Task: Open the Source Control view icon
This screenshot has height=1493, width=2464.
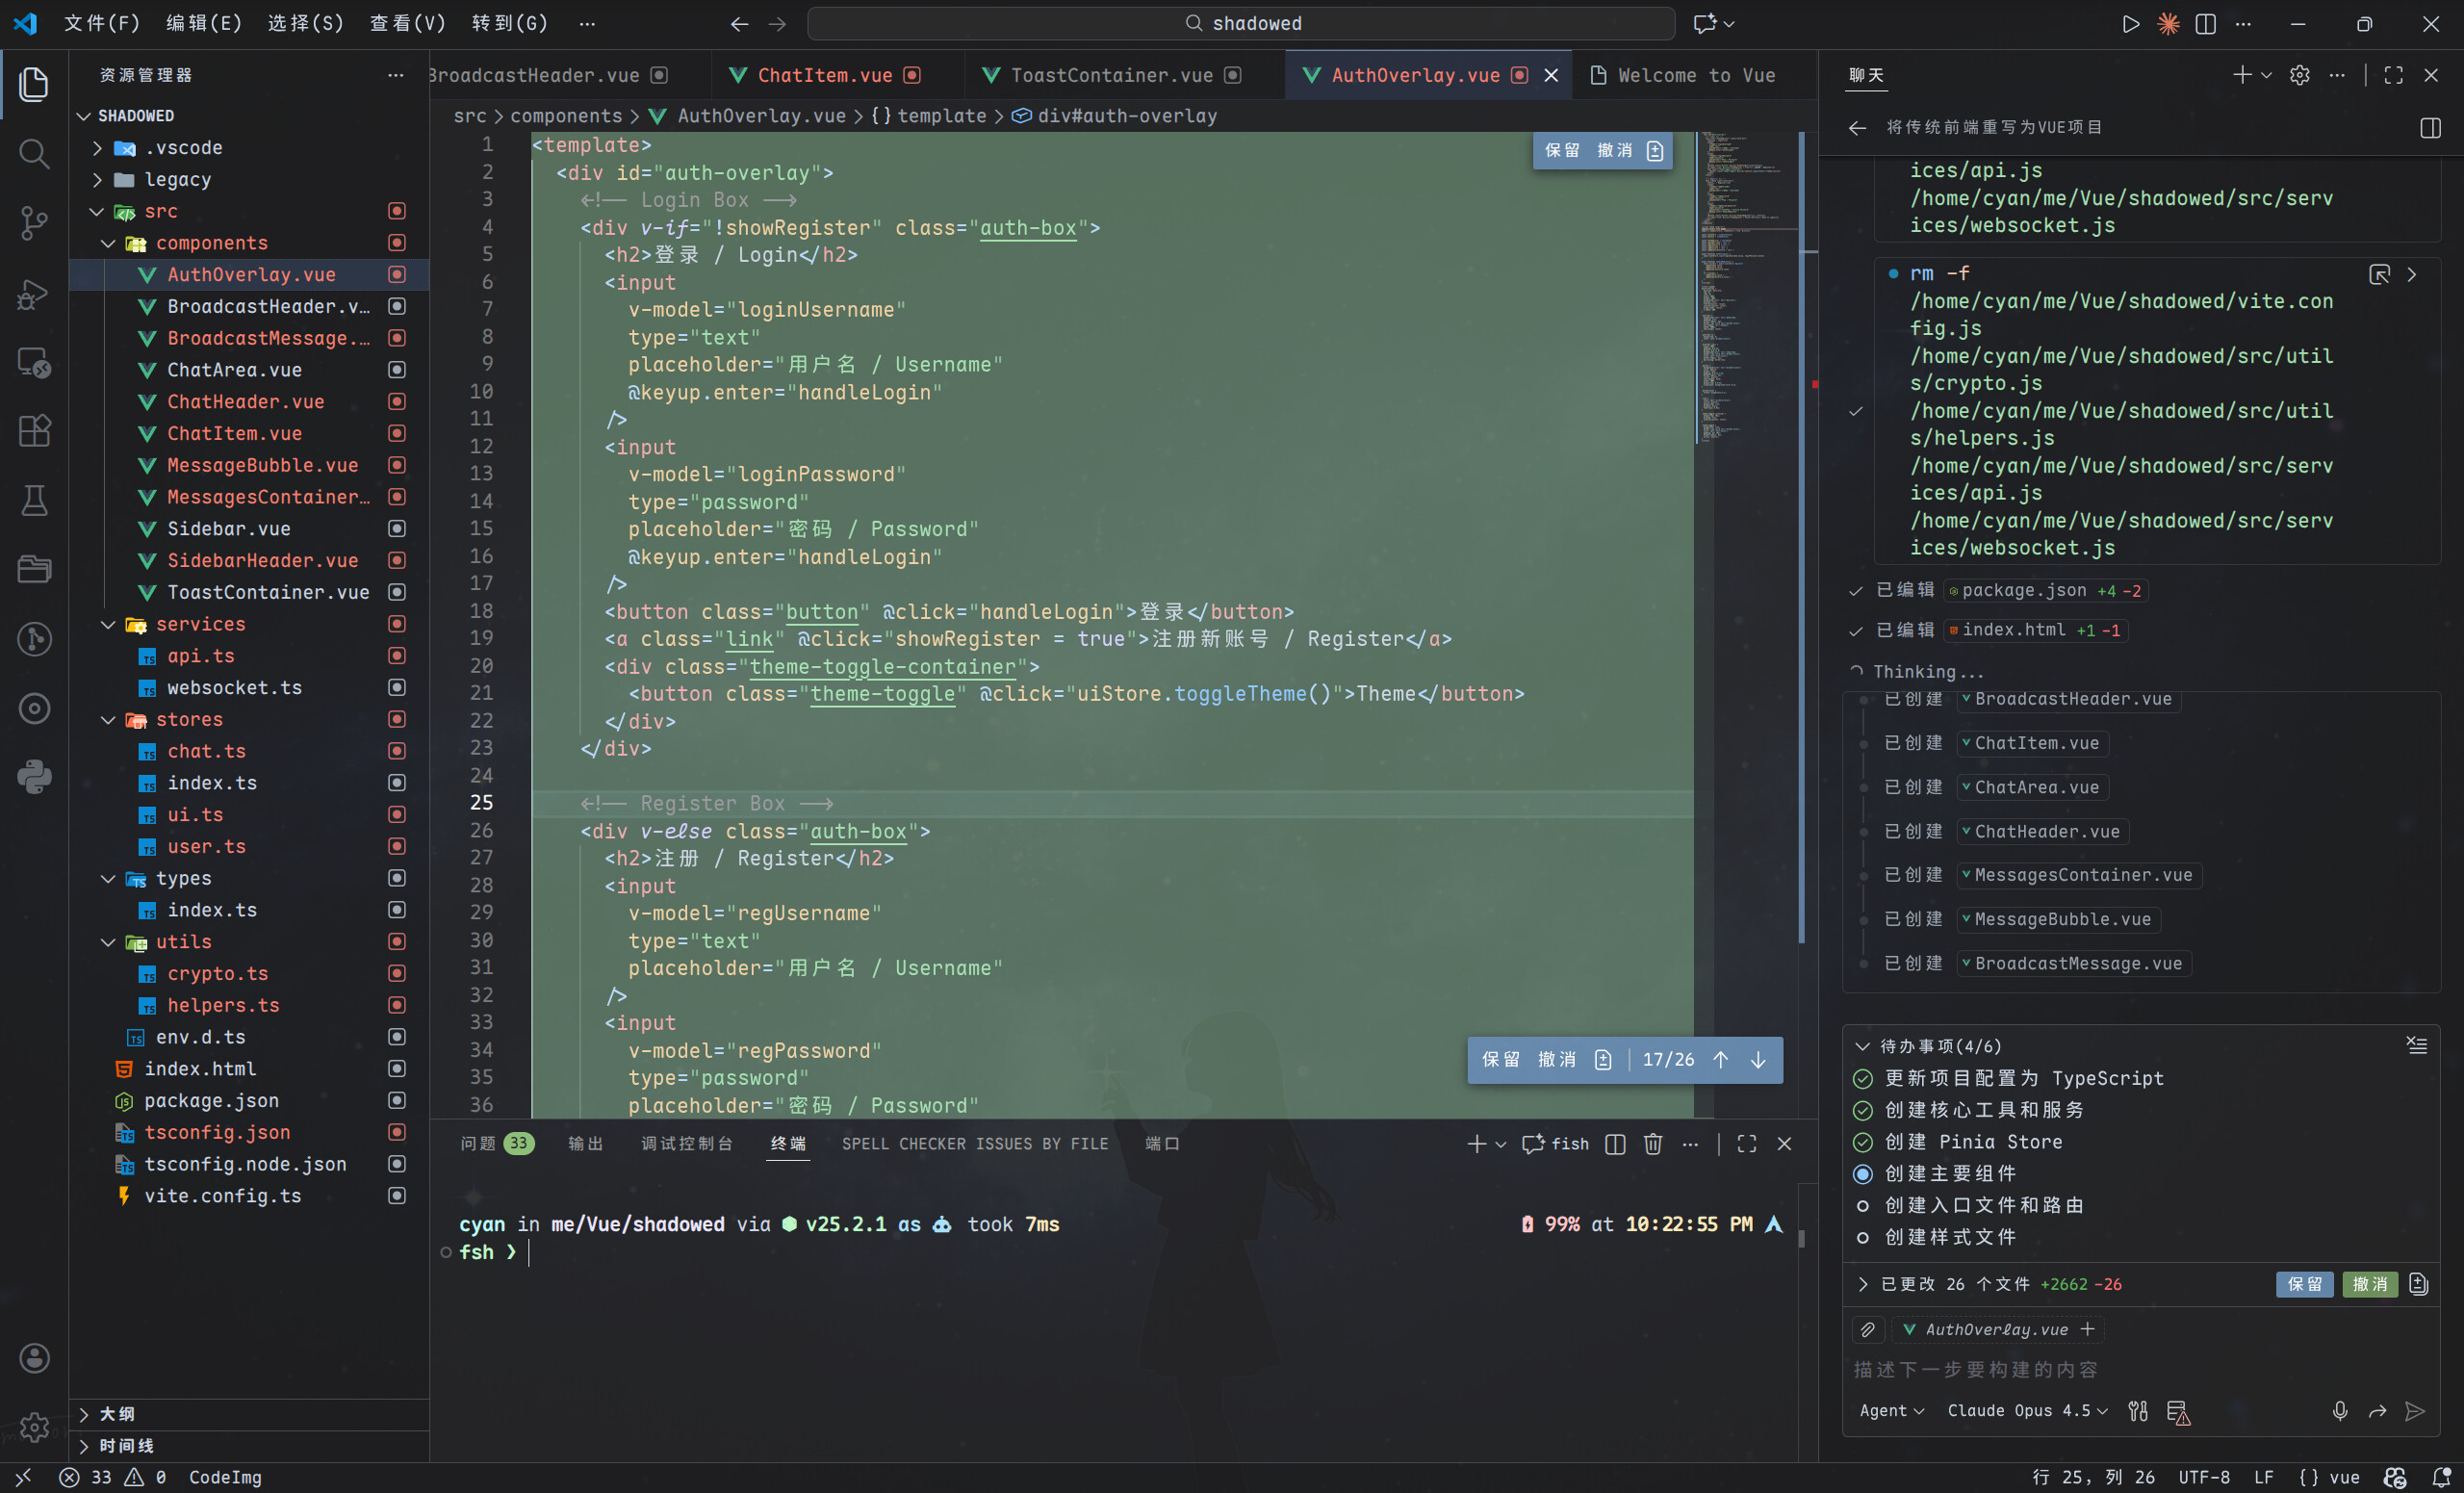Action: [x=34, y=222]
